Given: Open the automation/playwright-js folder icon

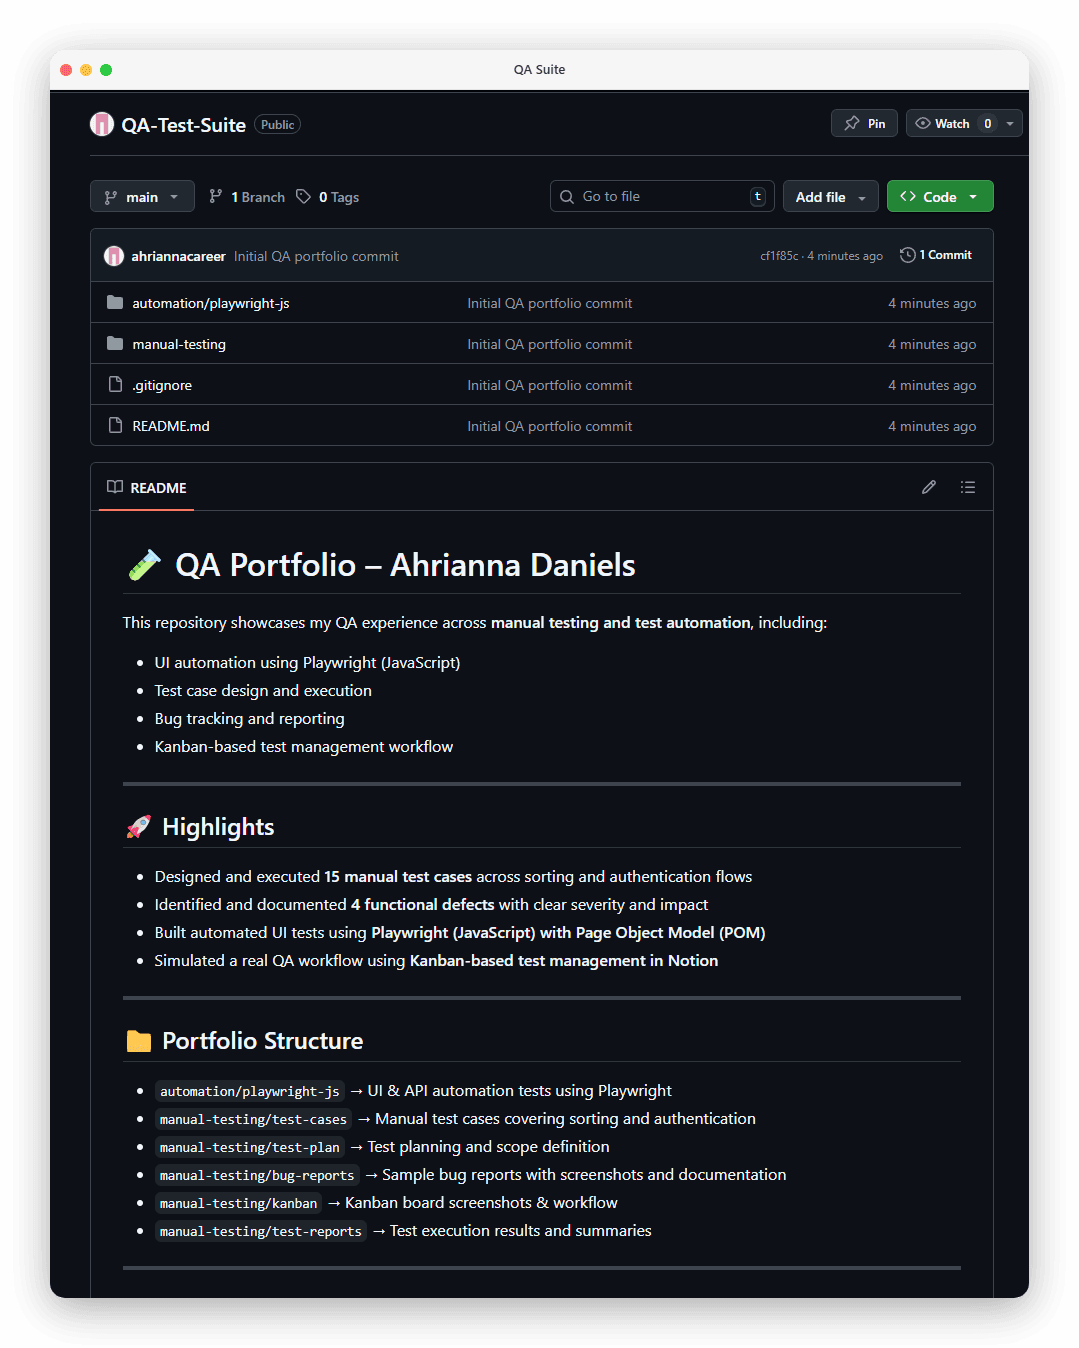Looking at the screenshot, I should pos(114,302).
